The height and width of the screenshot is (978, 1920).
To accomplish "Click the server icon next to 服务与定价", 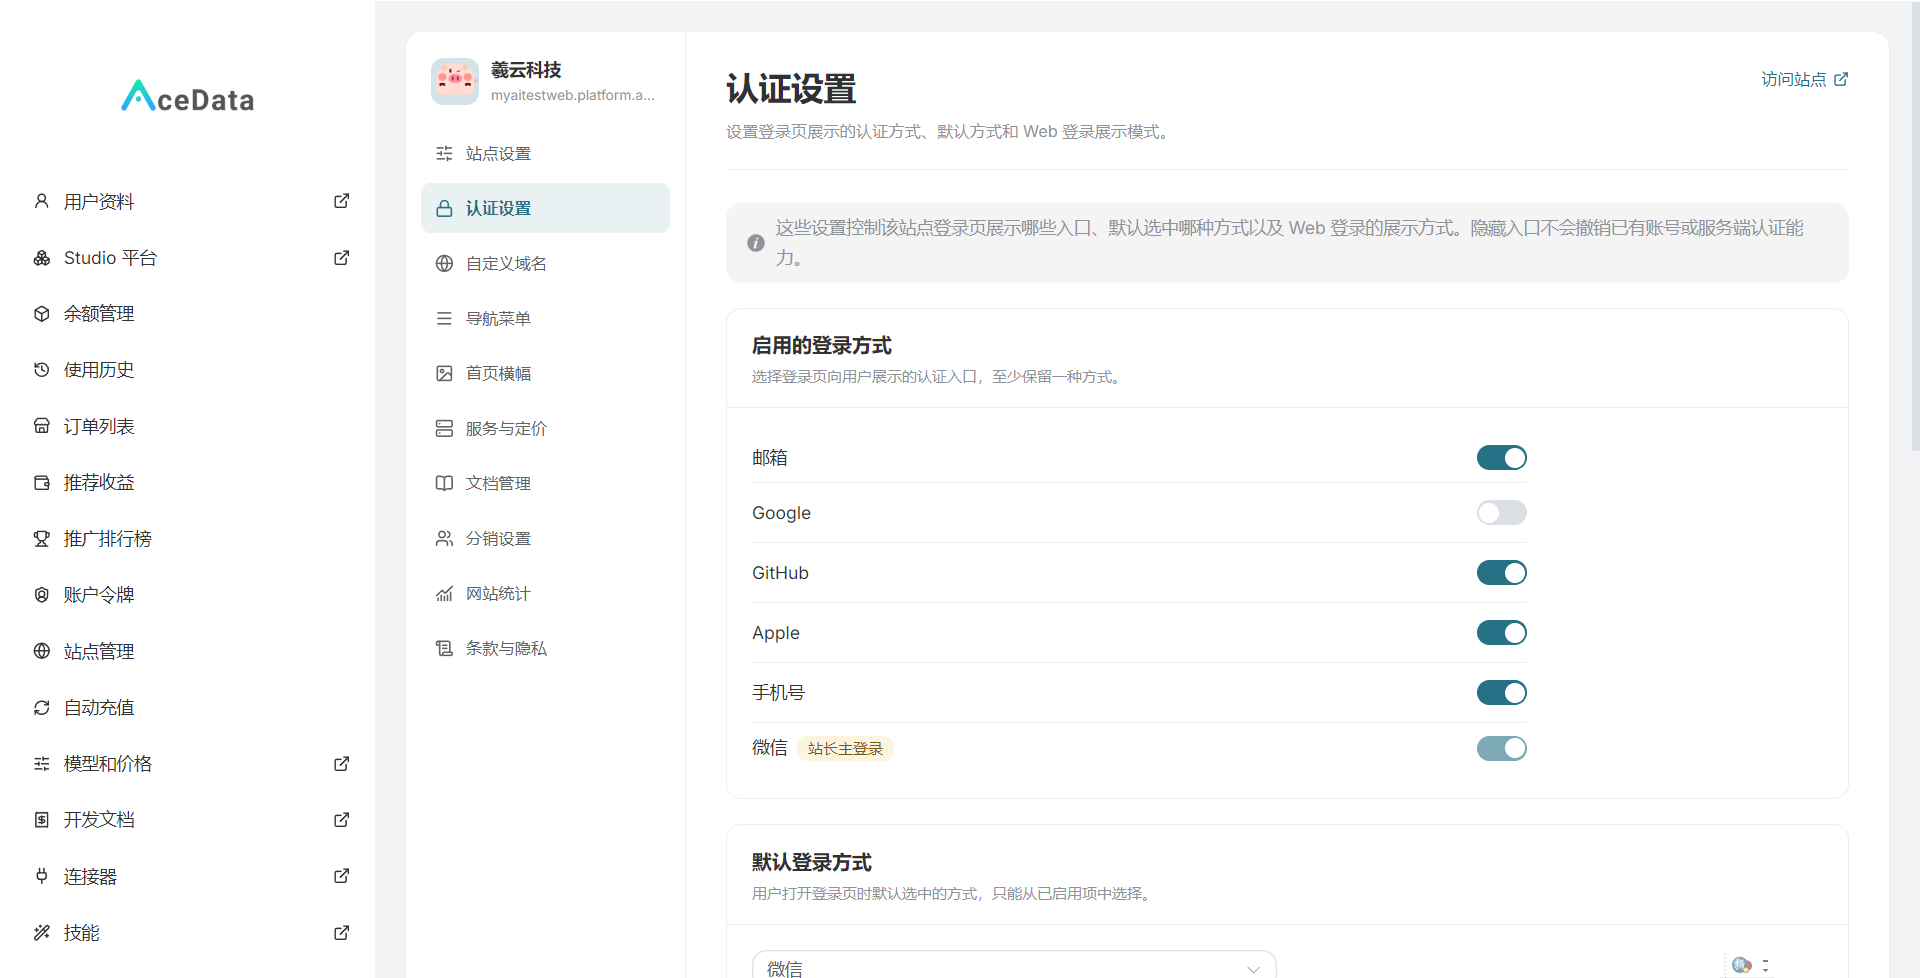I will click(444, 429).
